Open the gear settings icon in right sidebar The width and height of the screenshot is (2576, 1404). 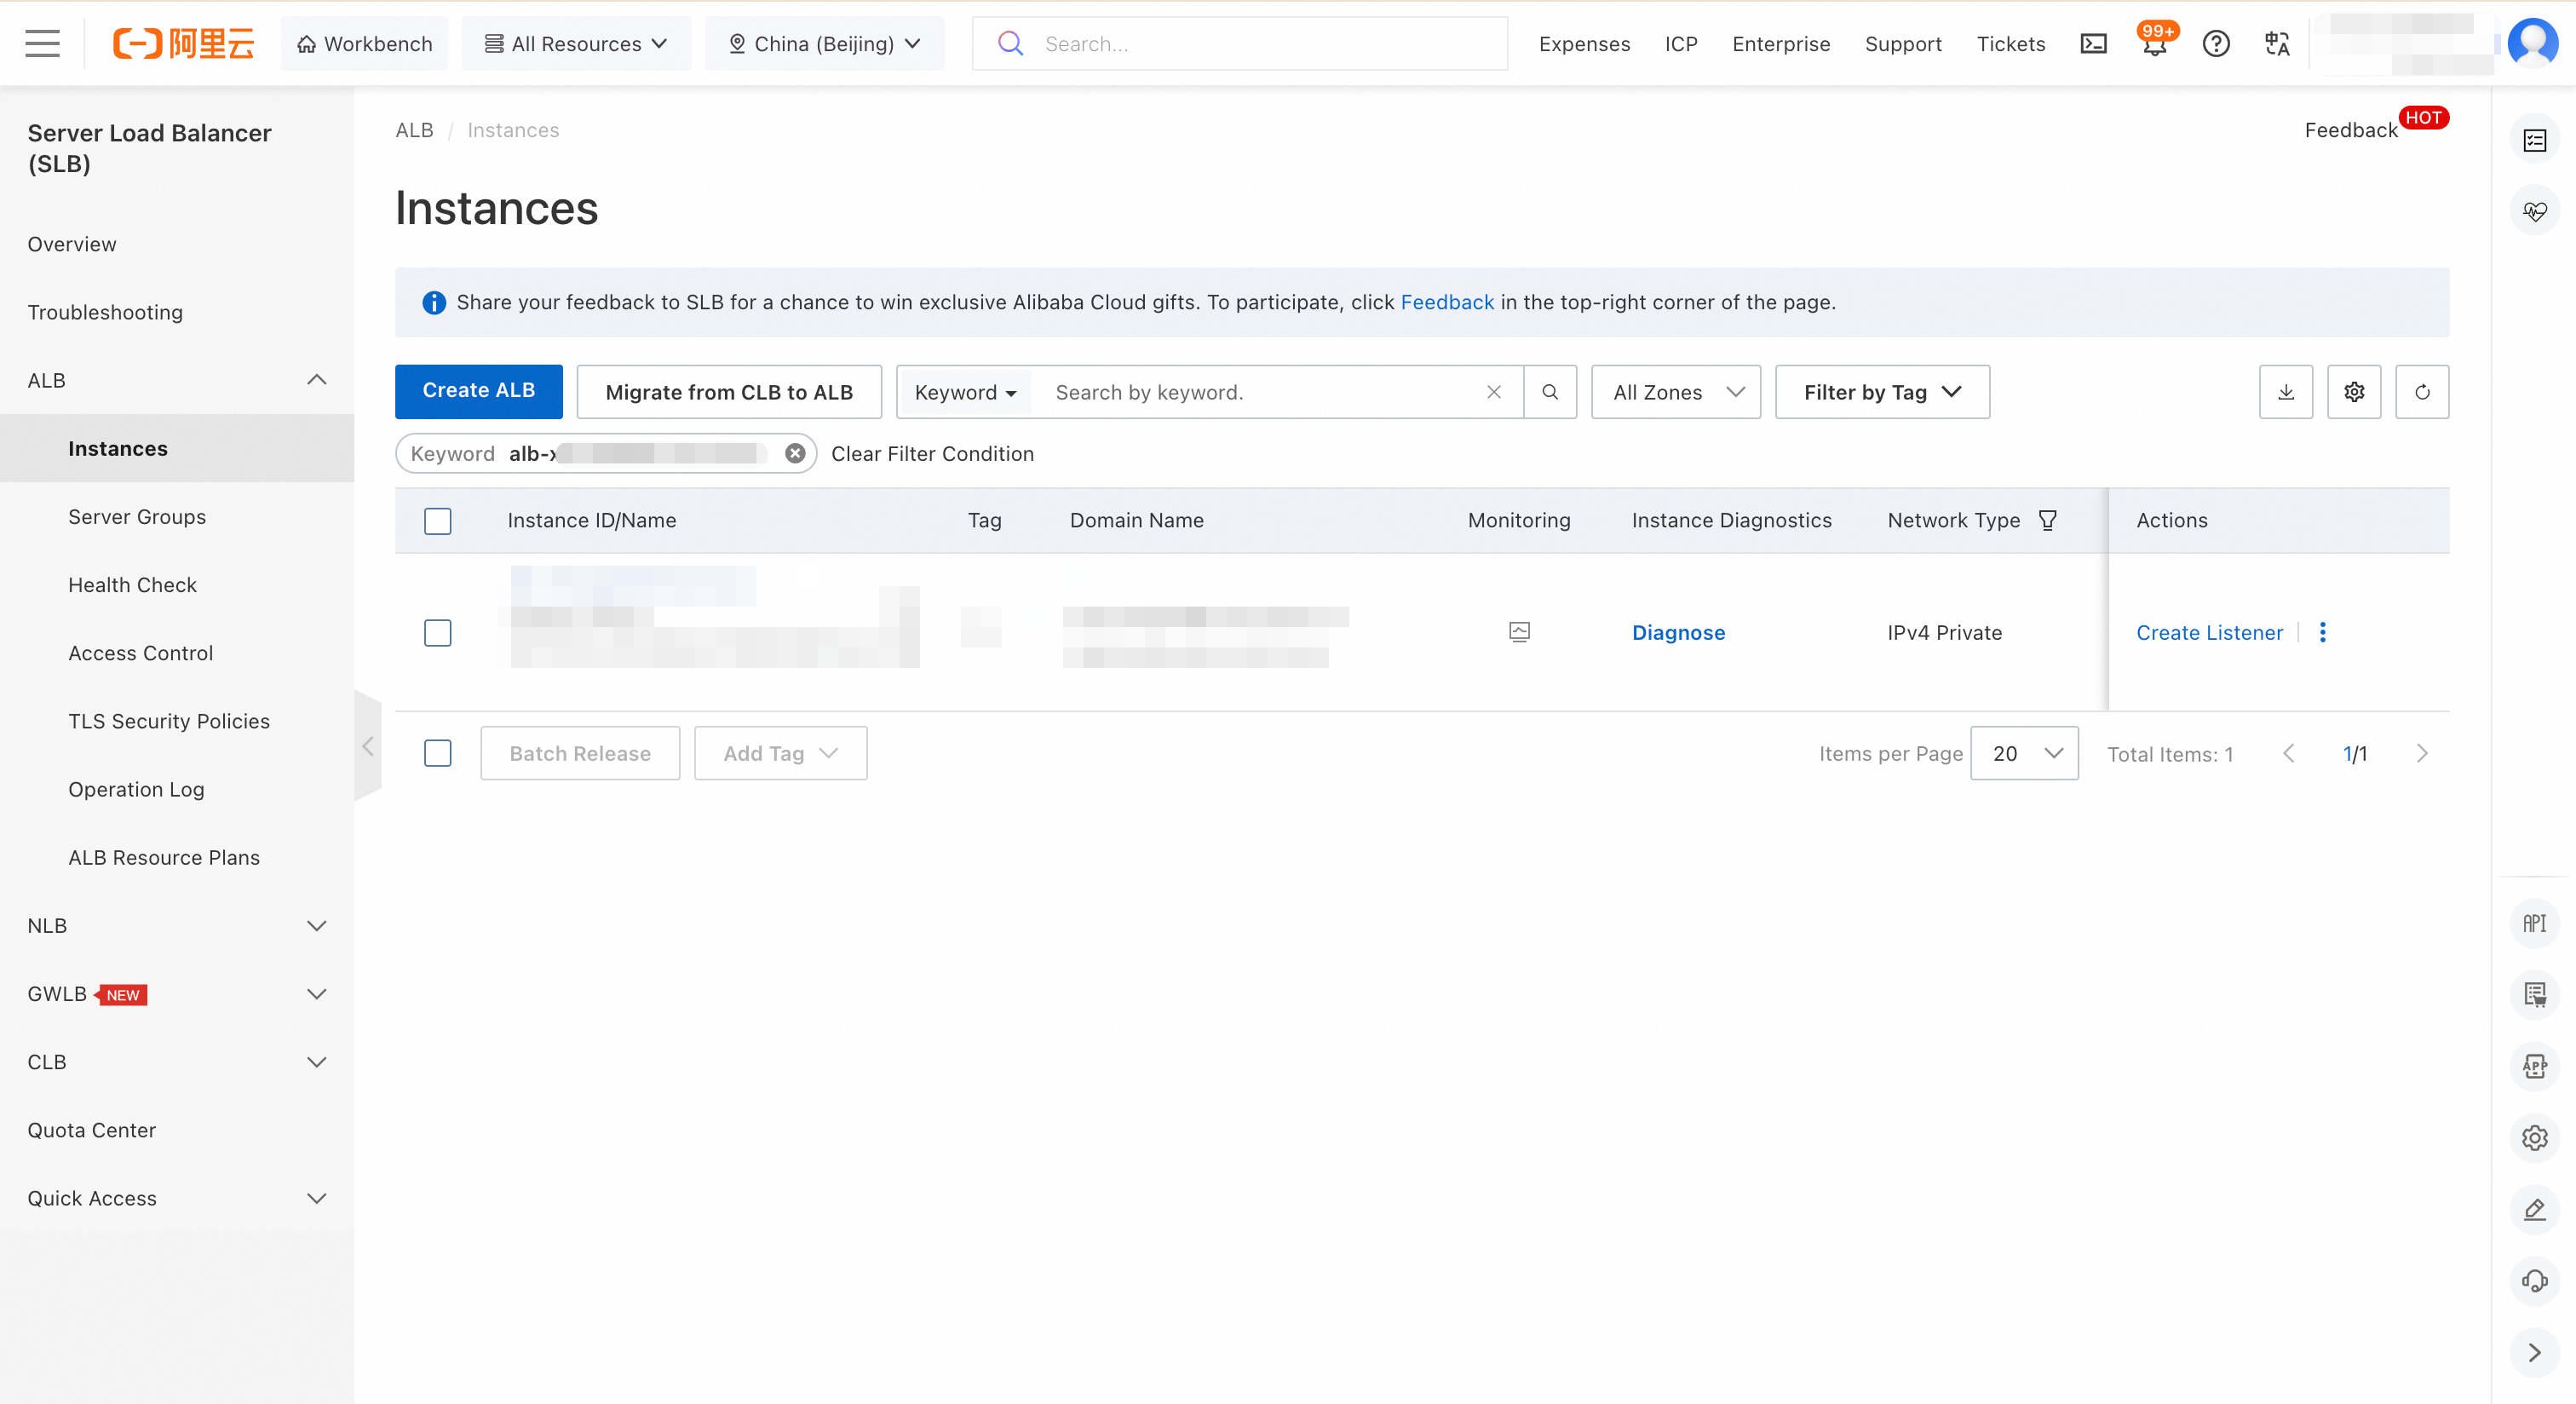[2535, 1138]
